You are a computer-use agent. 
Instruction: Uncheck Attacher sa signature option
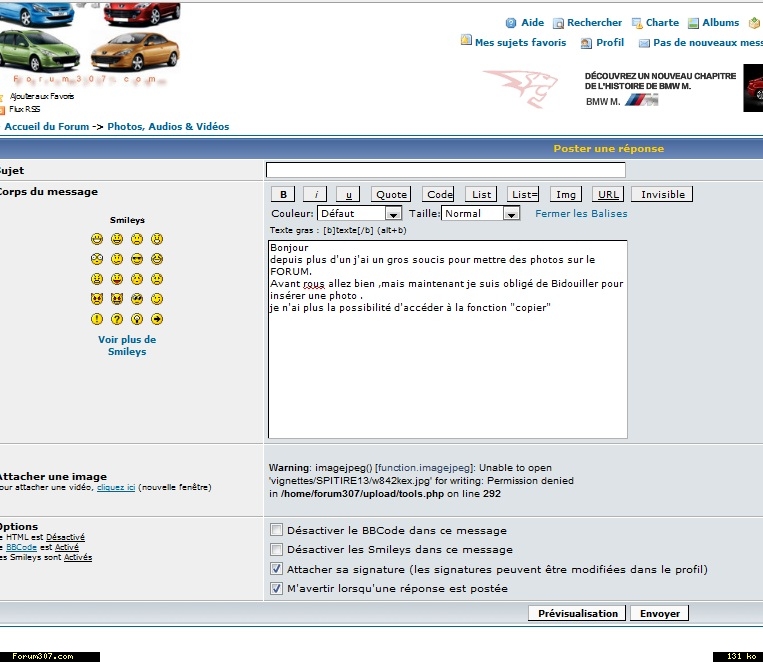[277, 569]
